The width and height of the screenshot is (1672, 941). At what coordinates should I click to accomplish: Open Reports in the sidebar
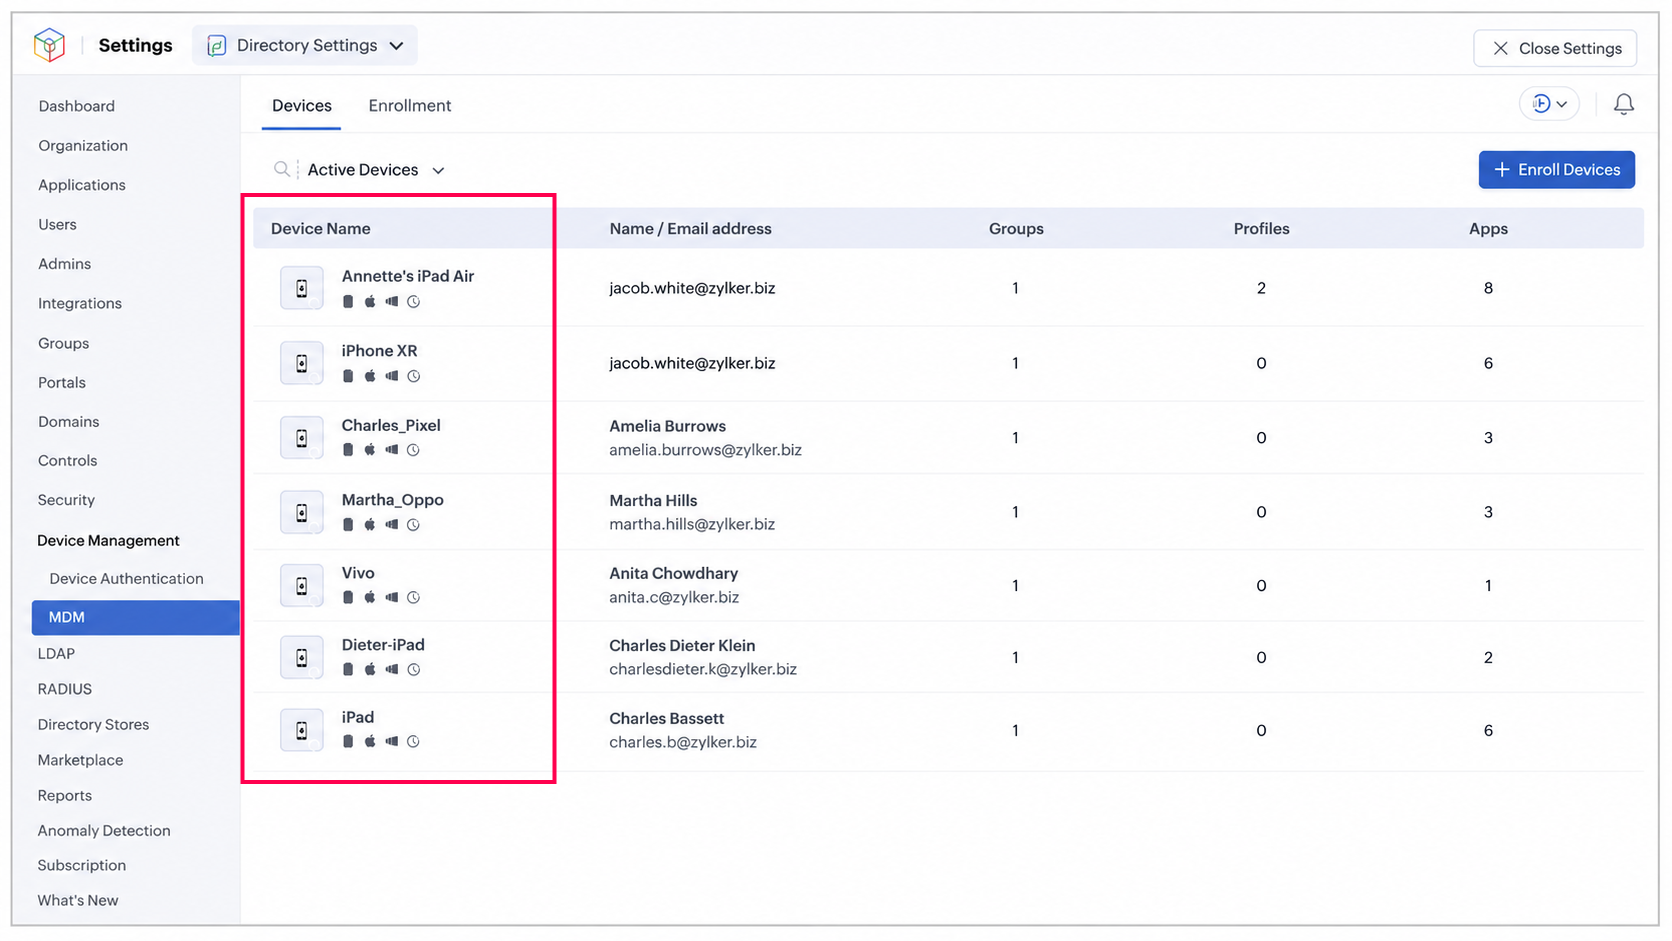tap(65, 795)
